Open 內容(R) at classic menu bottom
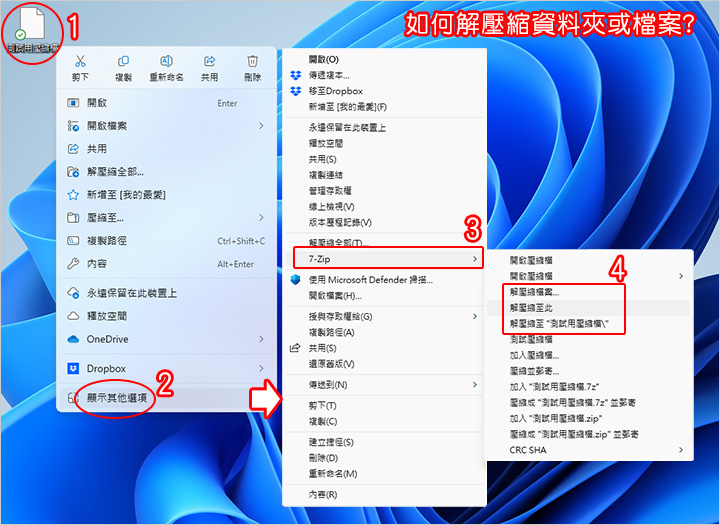Viewport: 720px width, 525px height. pyautogui.click(x=323, y=494)
